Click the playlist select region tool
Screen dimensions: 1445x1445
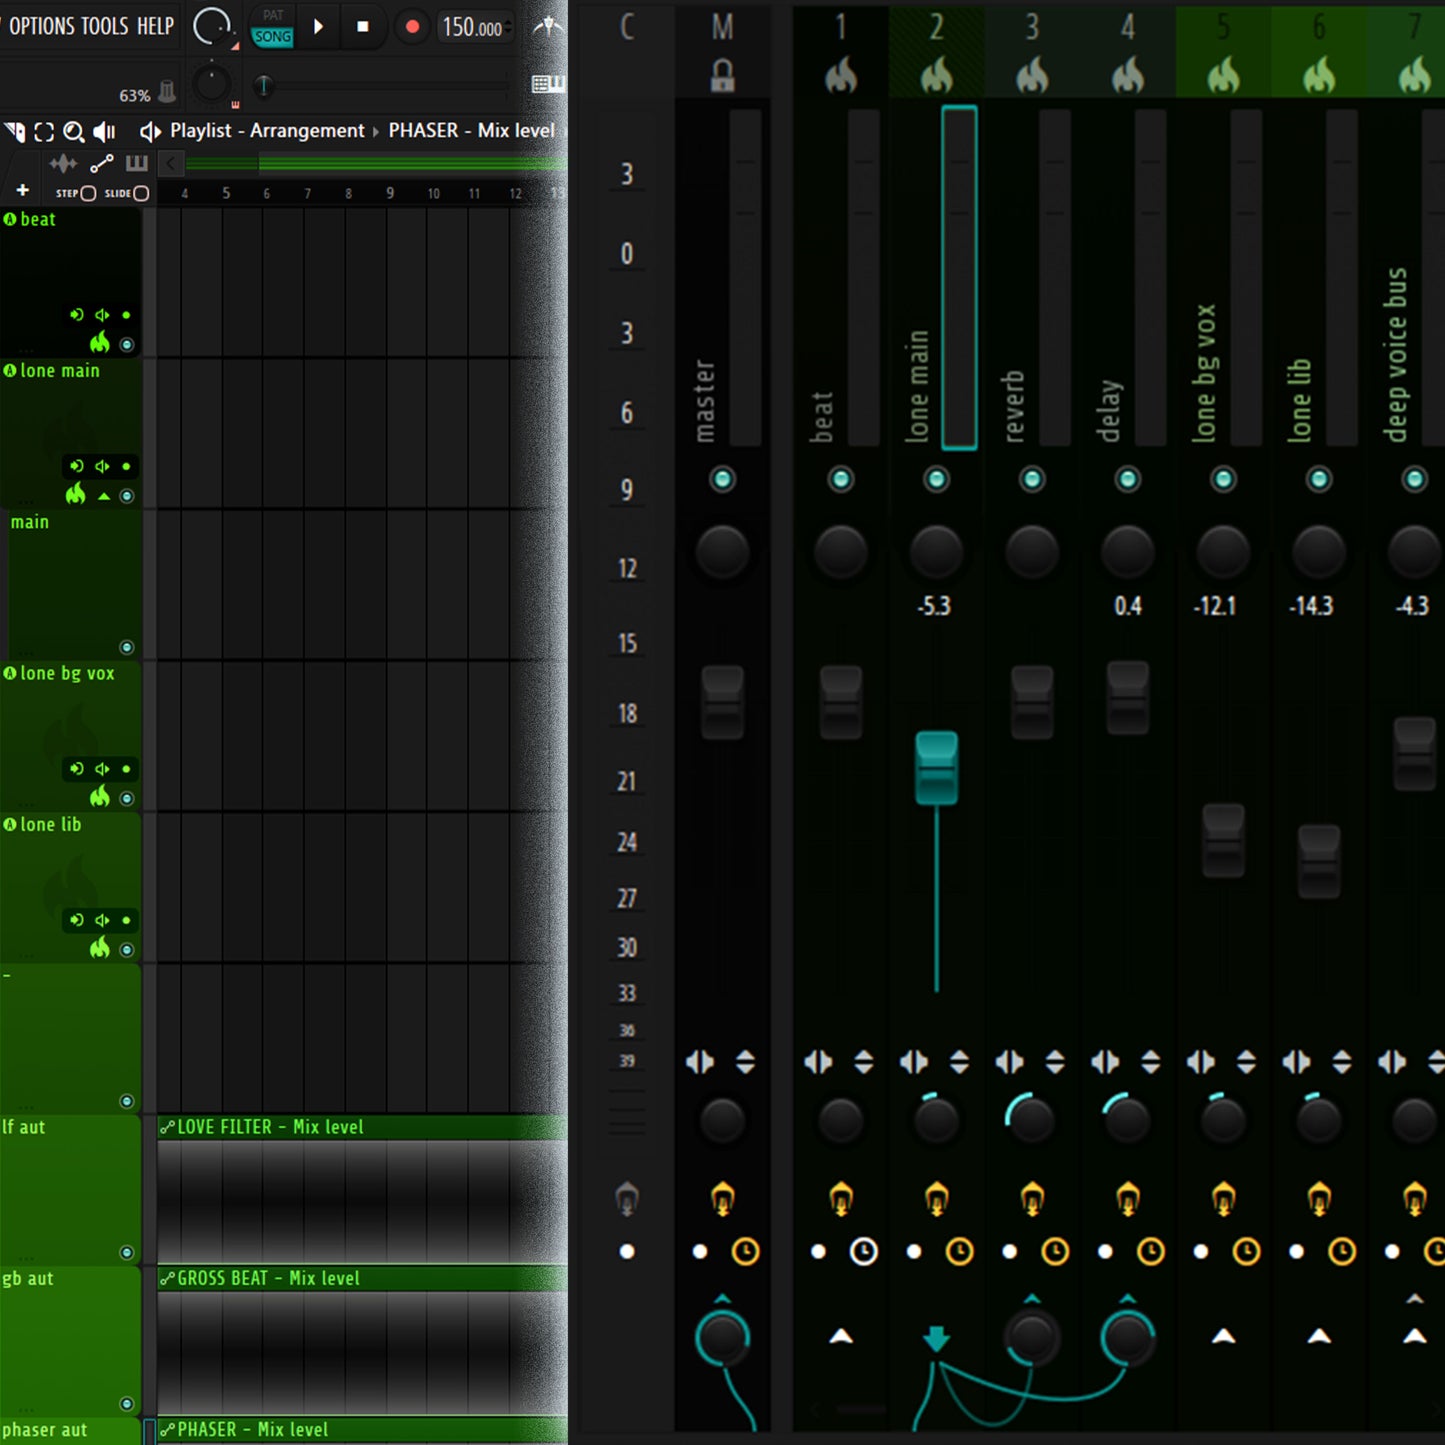tap(44, 132)
